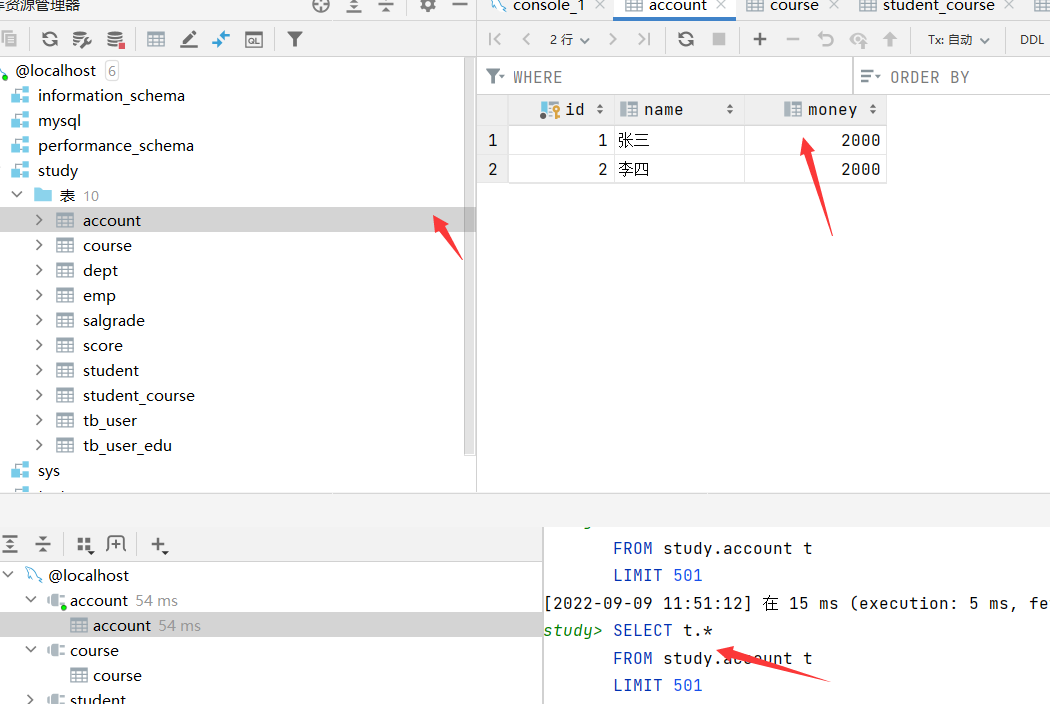The height and width of the screenshot is (704, 1050).
Task: Click the stop square in data toolbar
Action: pos(719,39)
